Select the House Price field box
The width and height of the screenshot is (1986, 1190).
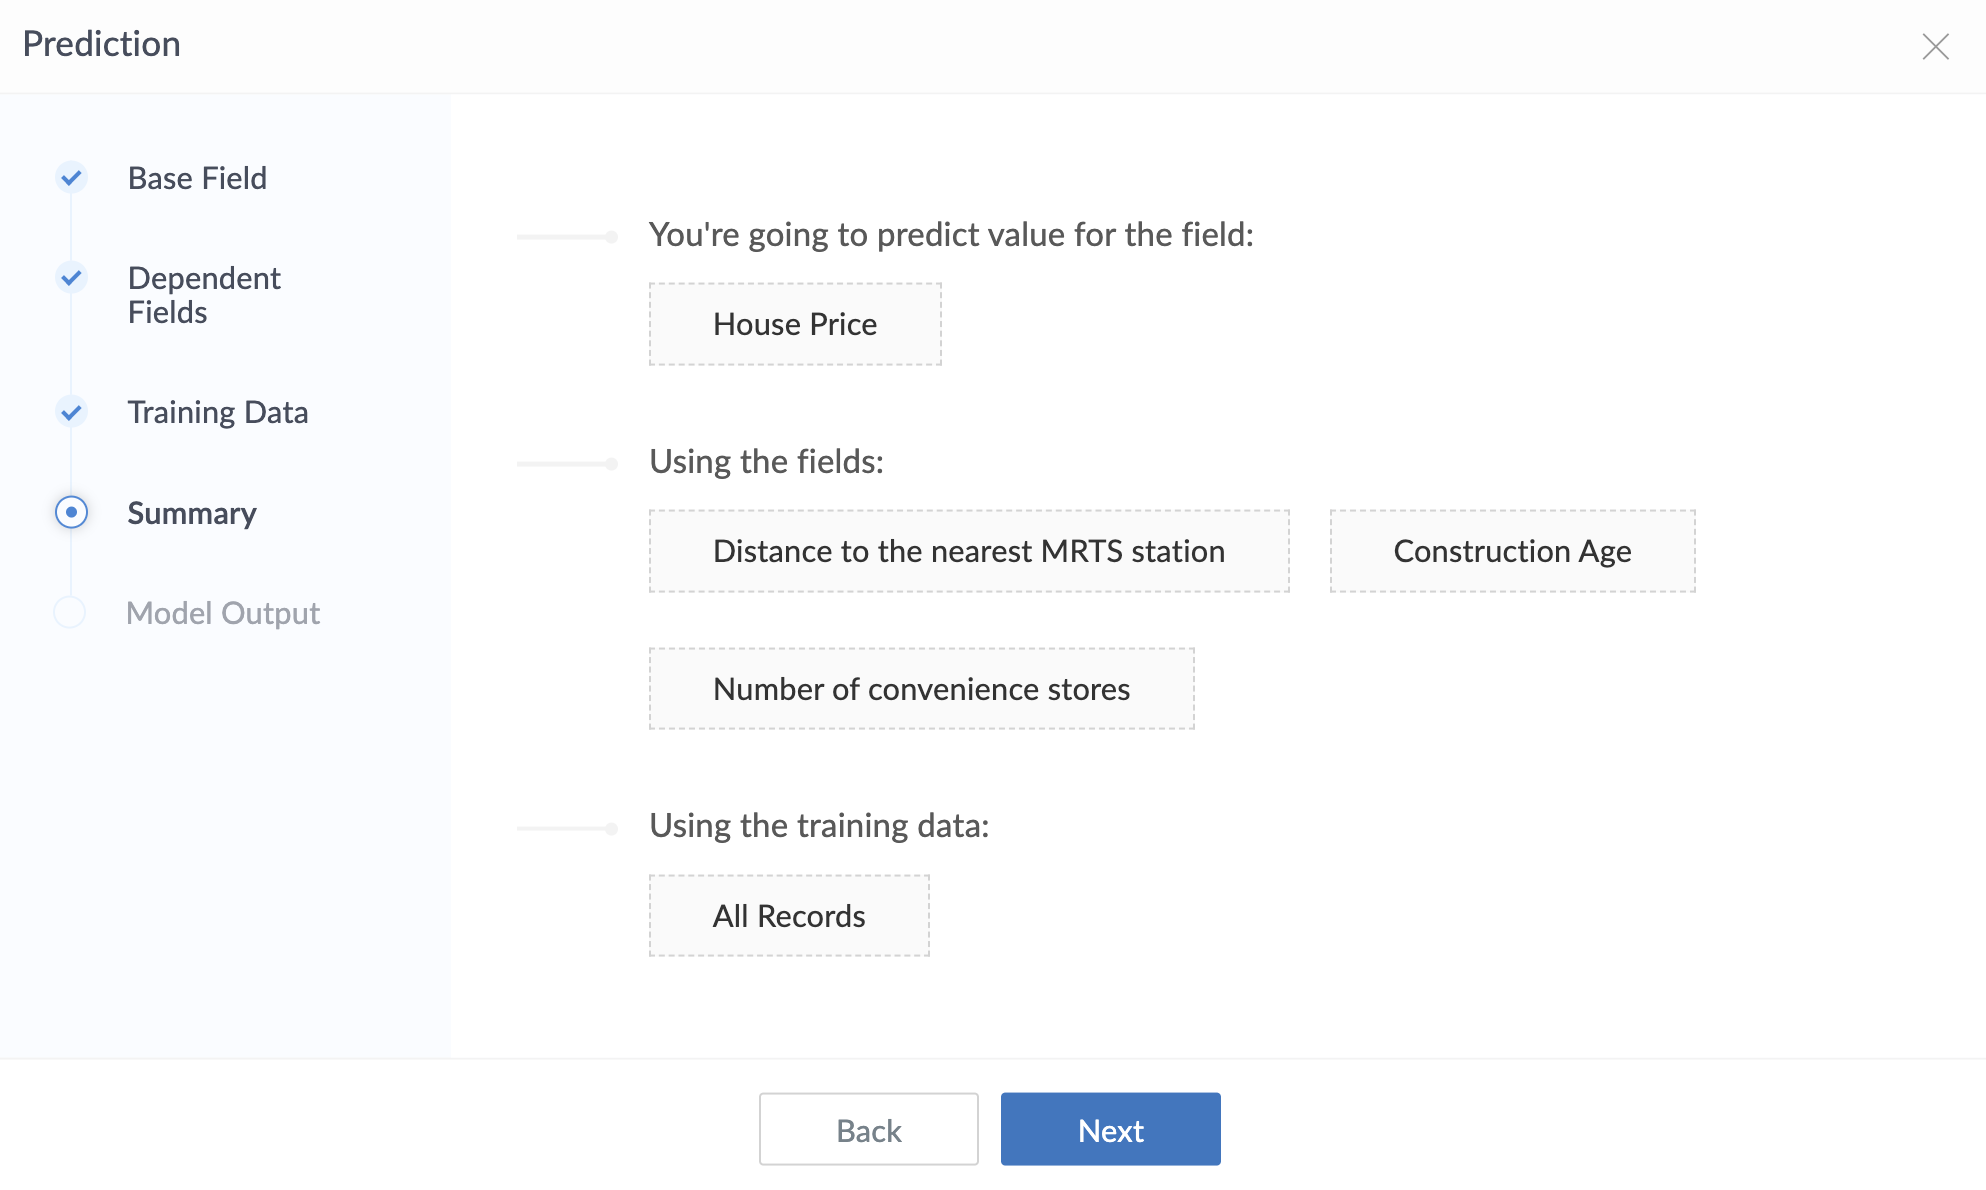[x=795, y=324]
